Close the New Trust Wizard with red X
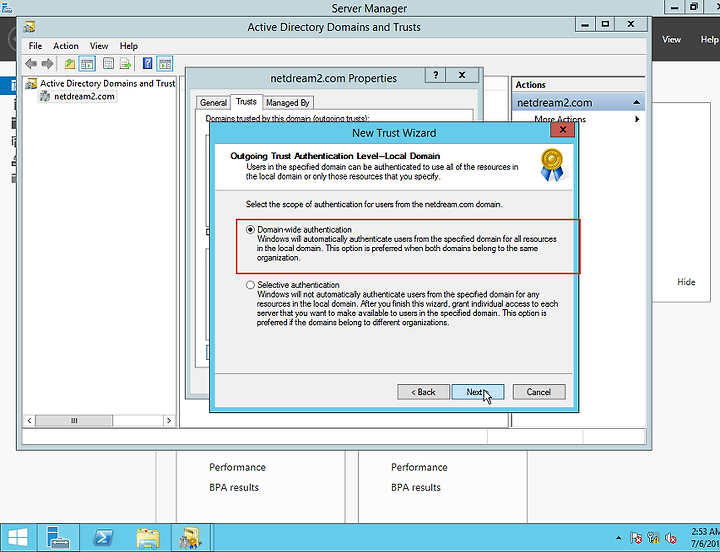 (562, 130)
